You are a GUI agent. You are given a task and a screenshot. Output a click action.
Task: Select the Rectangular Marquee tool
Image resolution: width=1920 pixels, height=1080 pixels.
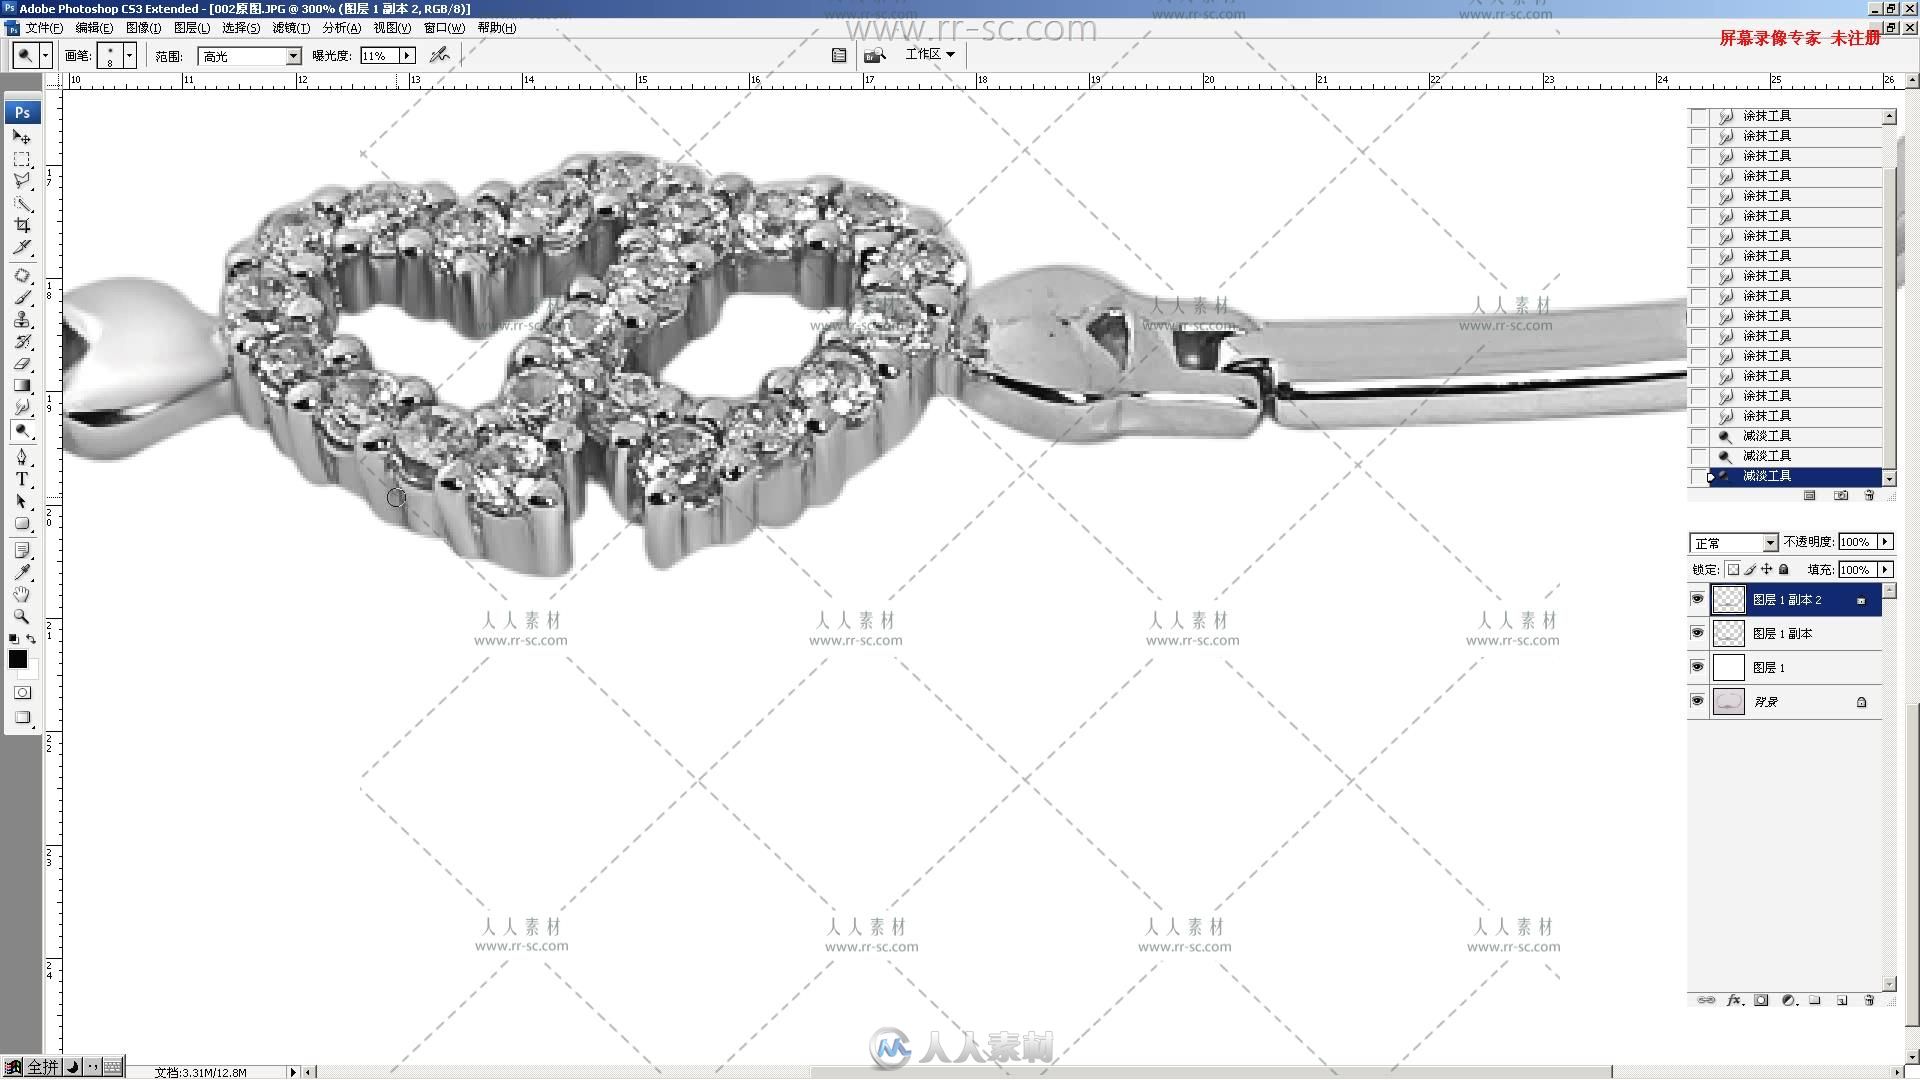coord(22,160)
